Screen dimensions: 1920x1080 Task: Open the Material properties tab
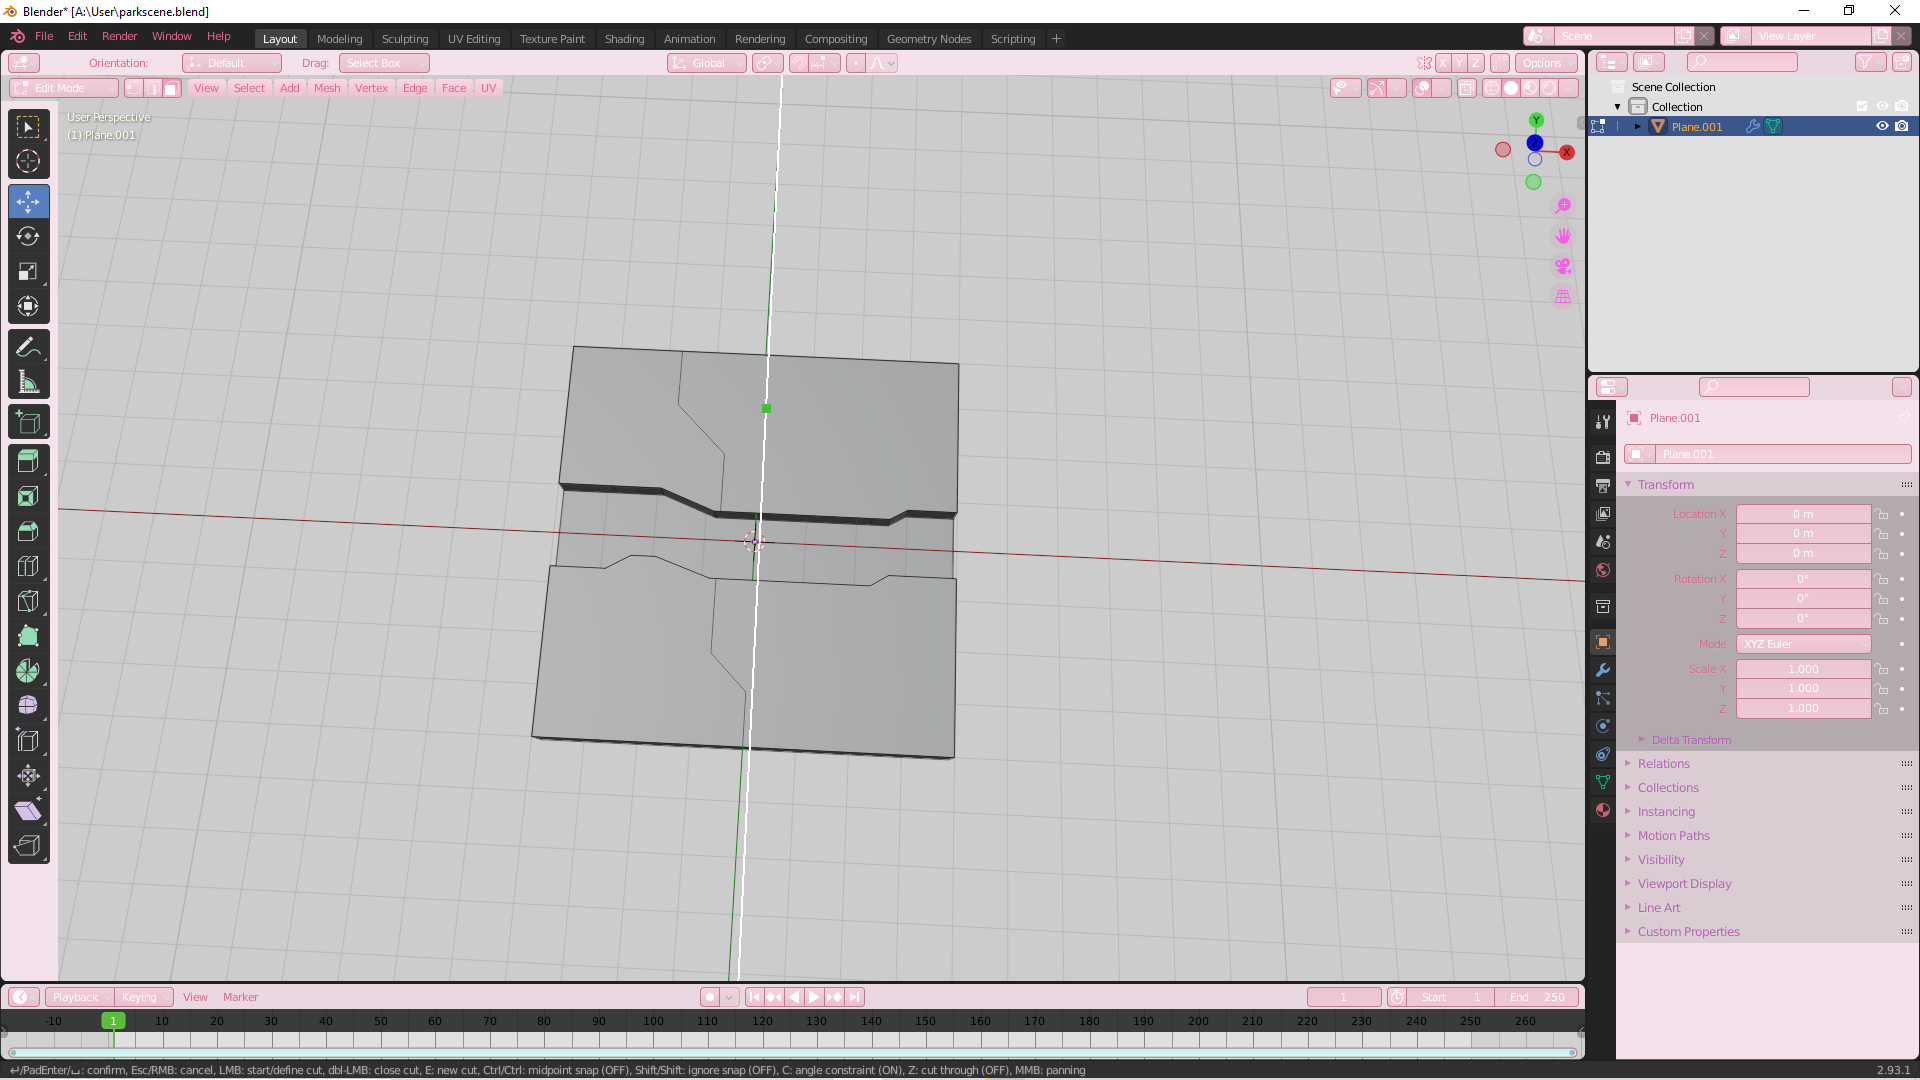click(x=1603, y=810)
